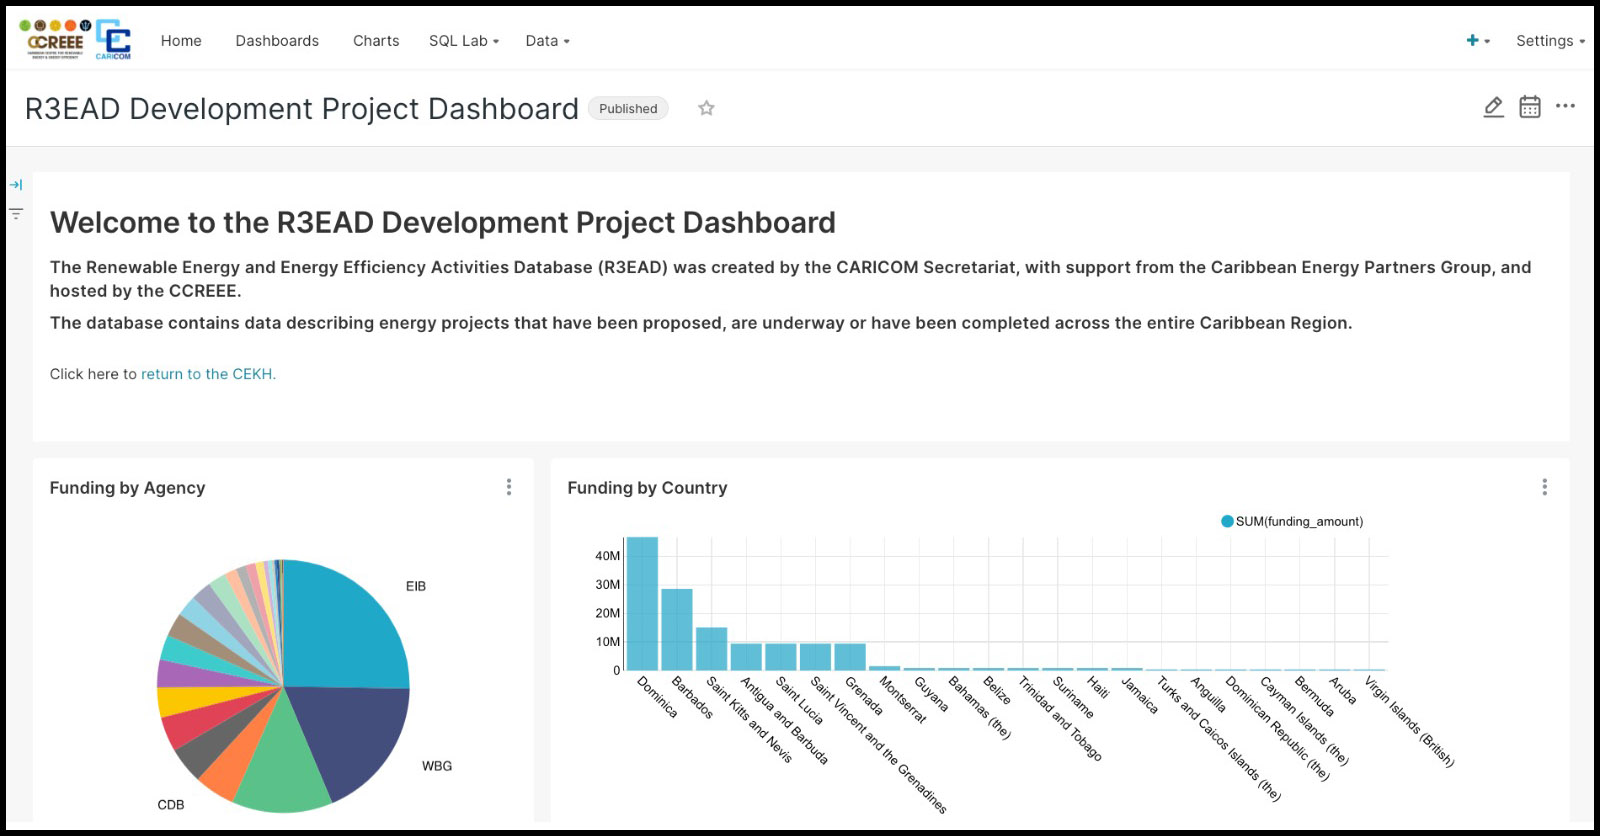This screenshot has width=1600, height=836.
Task: Expand the Settings dropdown
Action: click(x=1549, y=41)
